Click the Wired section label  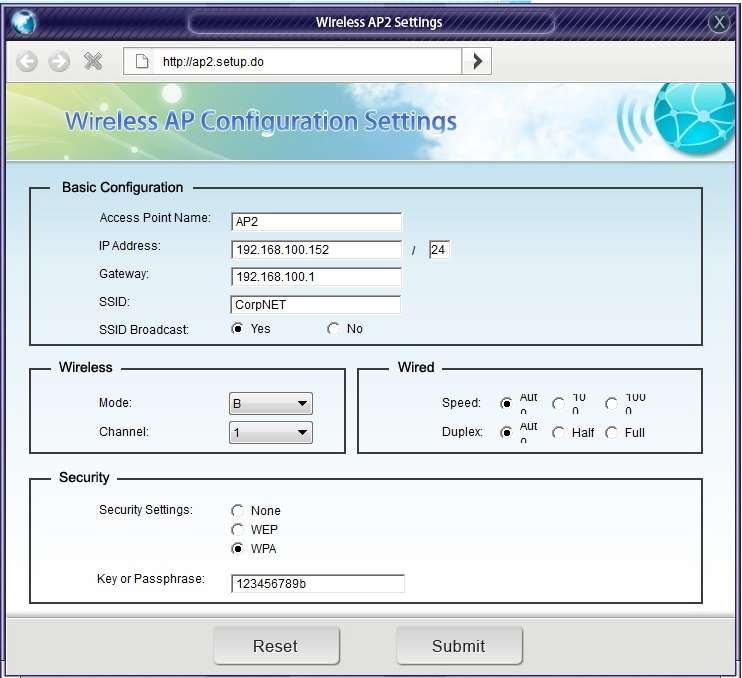click(x=416, y=367)
